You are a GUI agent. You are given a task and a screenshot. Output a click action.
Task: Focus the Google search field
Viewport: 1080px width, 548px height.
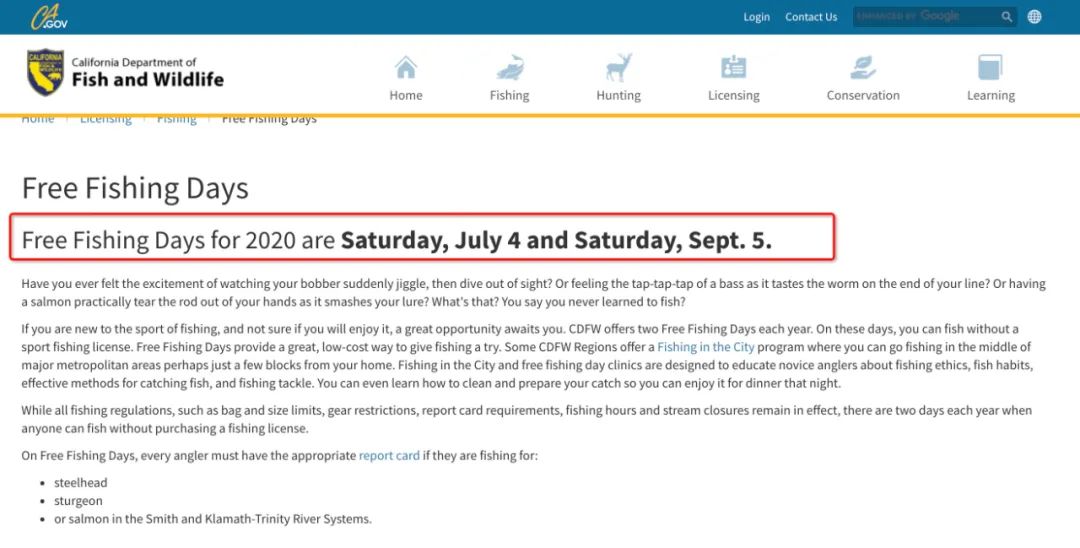click(x=926, y=17)
